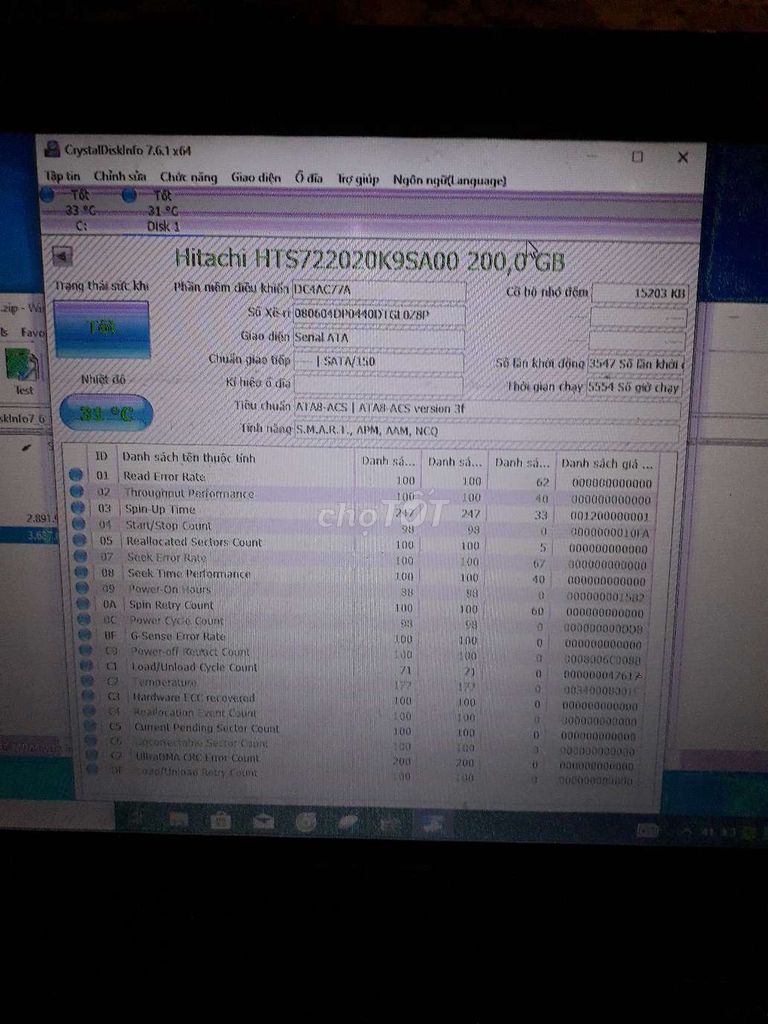Select the Power-On Hours row
This screenshot has width=768, height=1024.
pos(364,591)
